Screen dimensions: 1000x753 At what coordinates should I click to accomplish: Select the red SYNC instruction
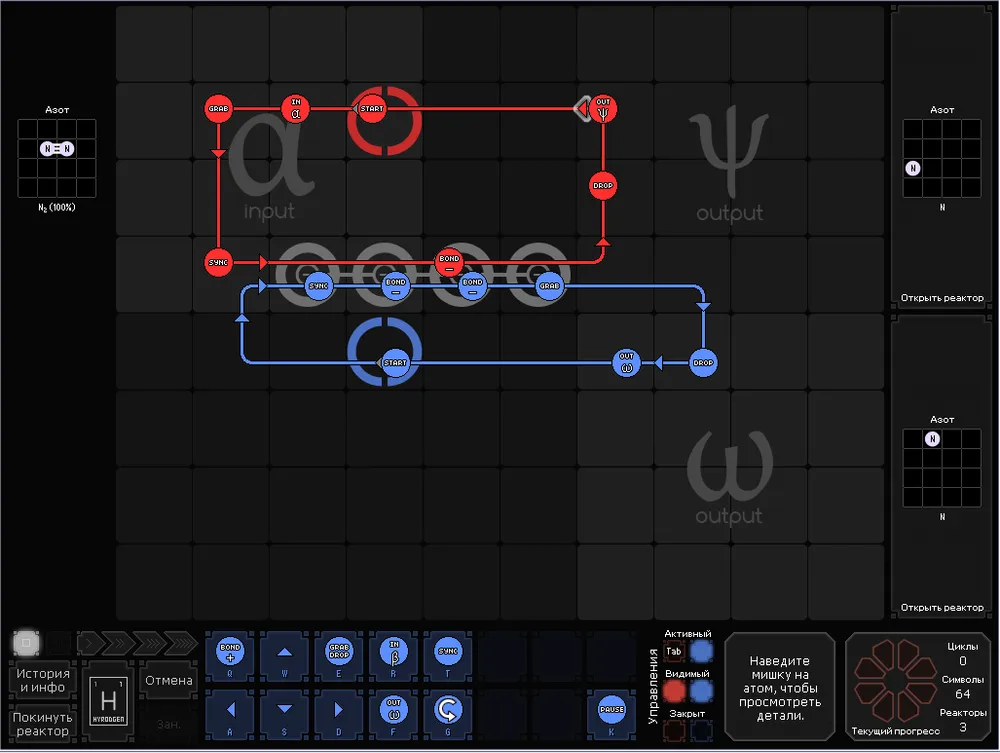(218, 263)
